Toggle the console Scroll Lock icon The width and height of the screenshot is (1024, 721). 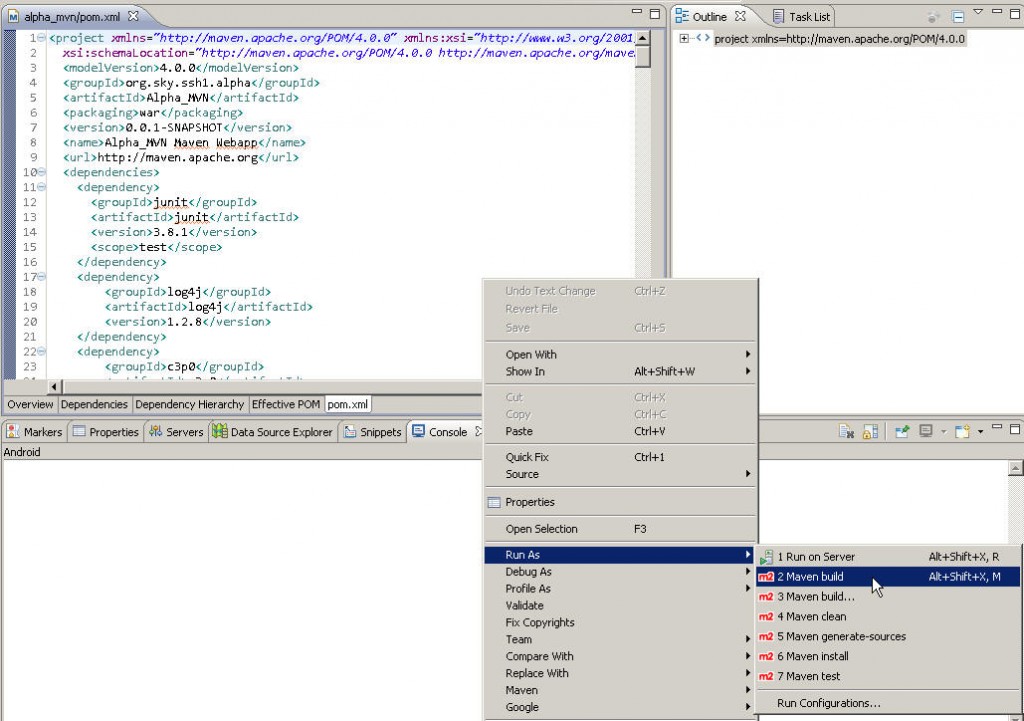pos(870,432)
